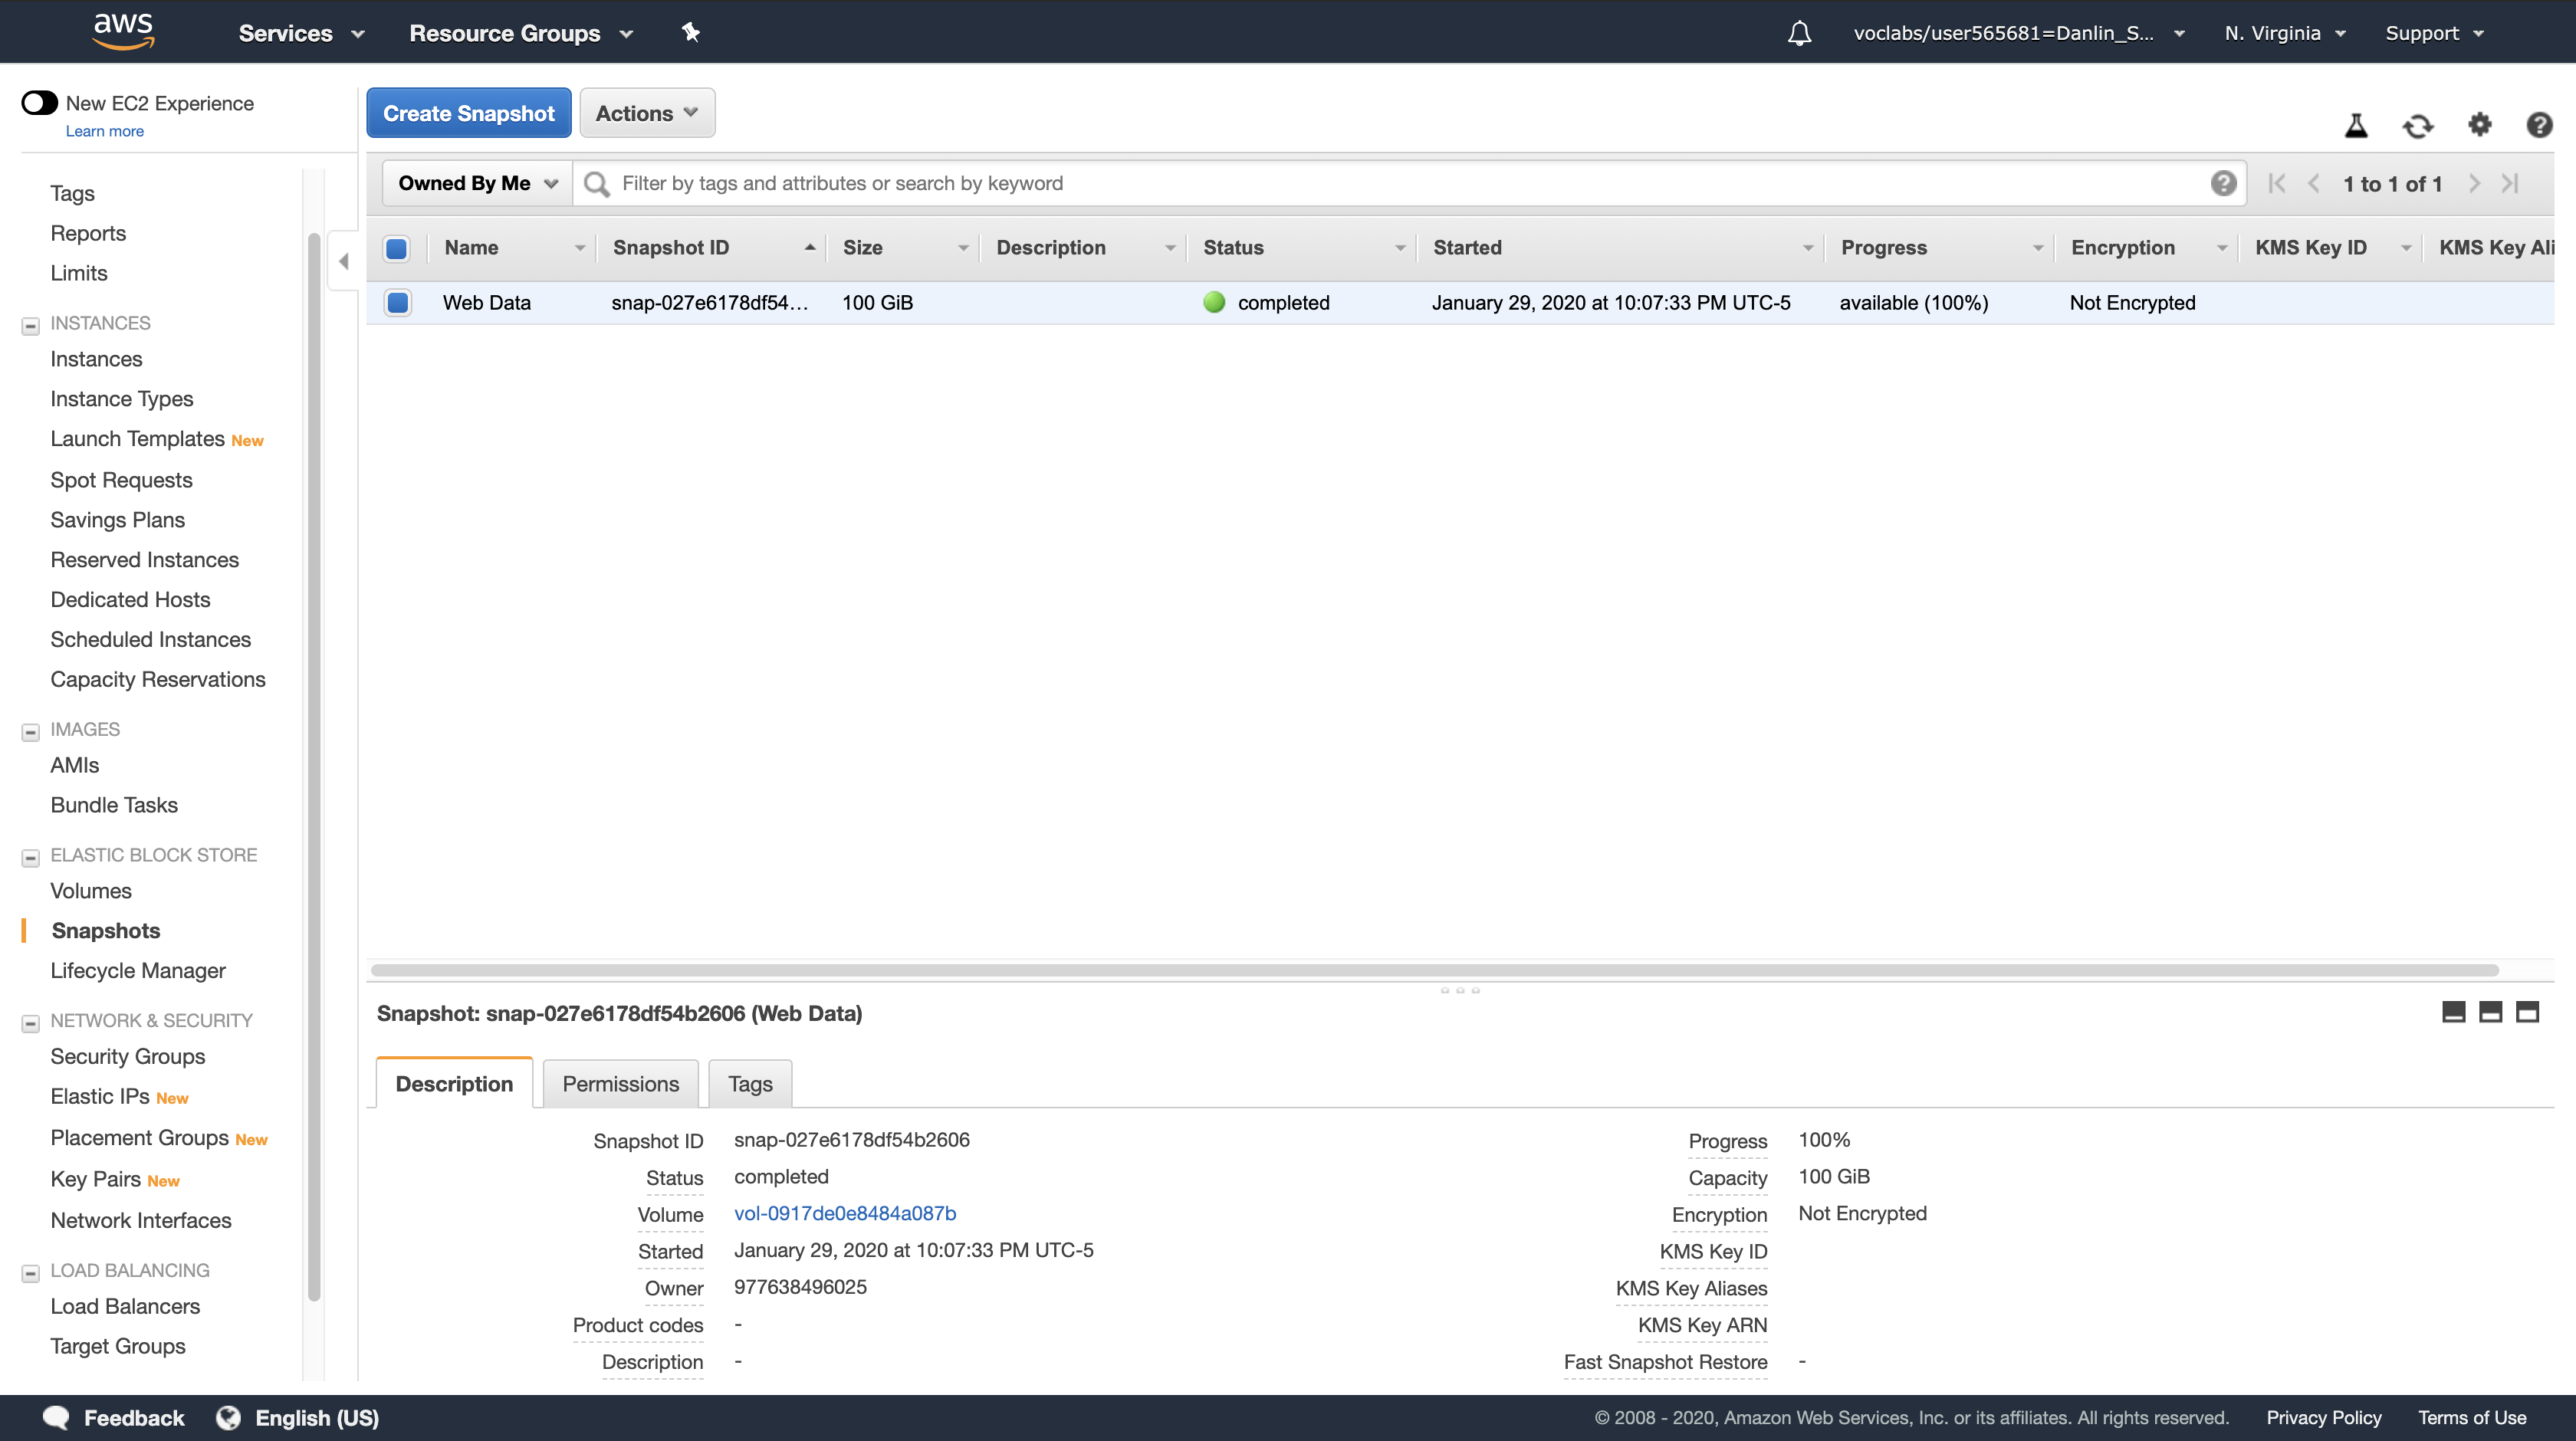Viewport: 2576px width, 1441px height.
Task: Collapse sidebar using the left arrow handle
Action: click(x=343, y=261)
